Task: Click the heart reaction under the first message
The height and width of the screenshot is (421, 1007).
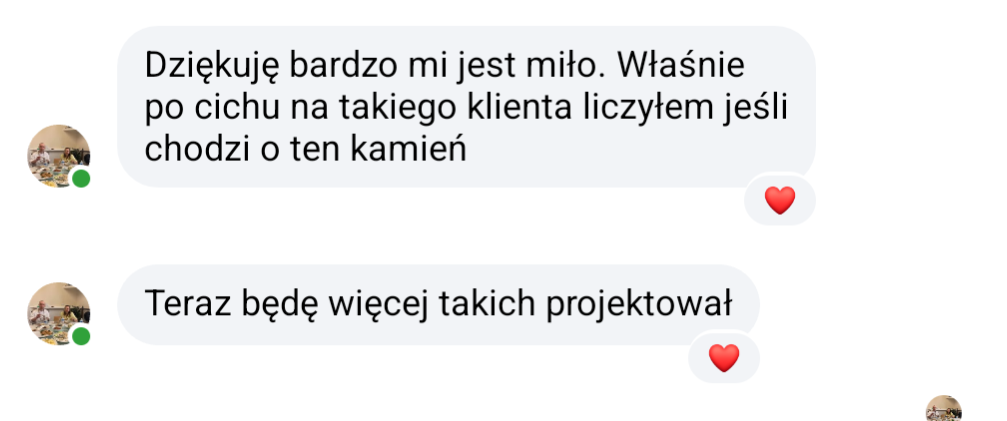Action: (x=780, y=201)
